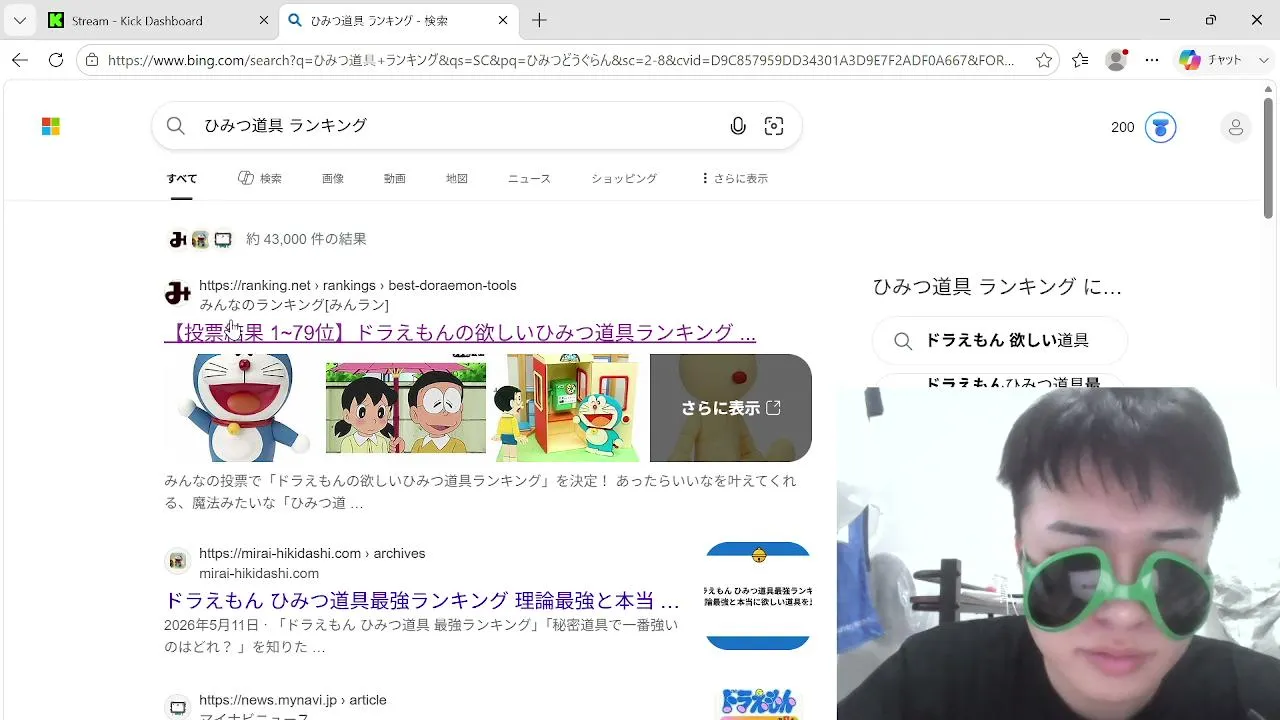Select related search ドラえもん 欲しい道具
Screen dimensions: 1280x720
[x=1000, y=341]
